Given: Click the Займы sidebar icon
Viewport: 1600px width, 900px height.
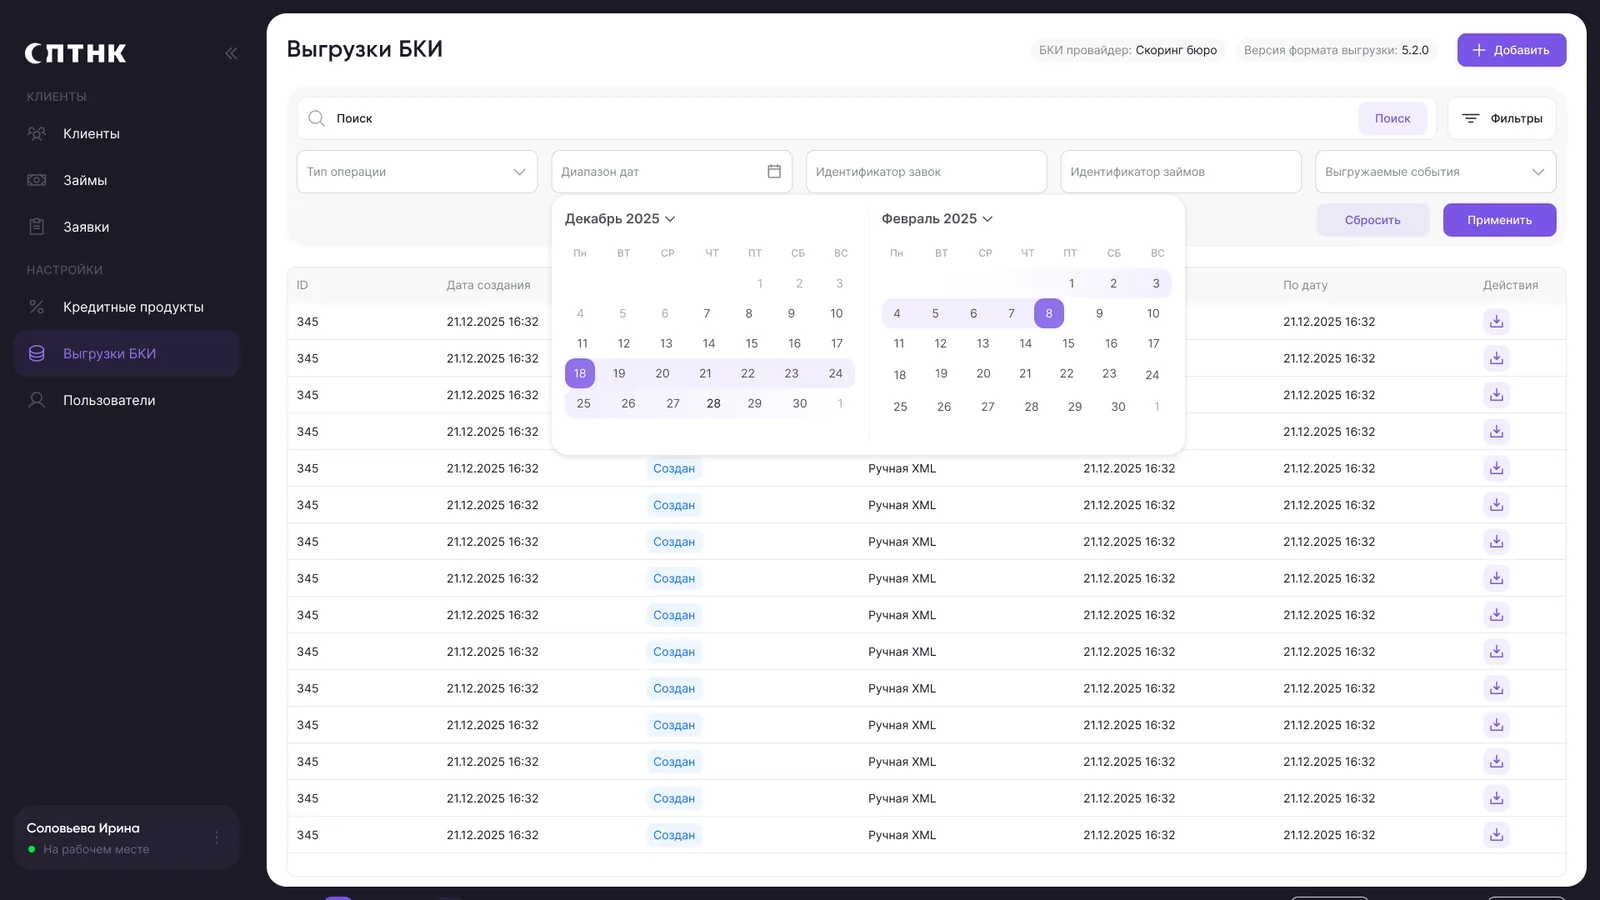Looking at the screenshot, I should [37, 180].
